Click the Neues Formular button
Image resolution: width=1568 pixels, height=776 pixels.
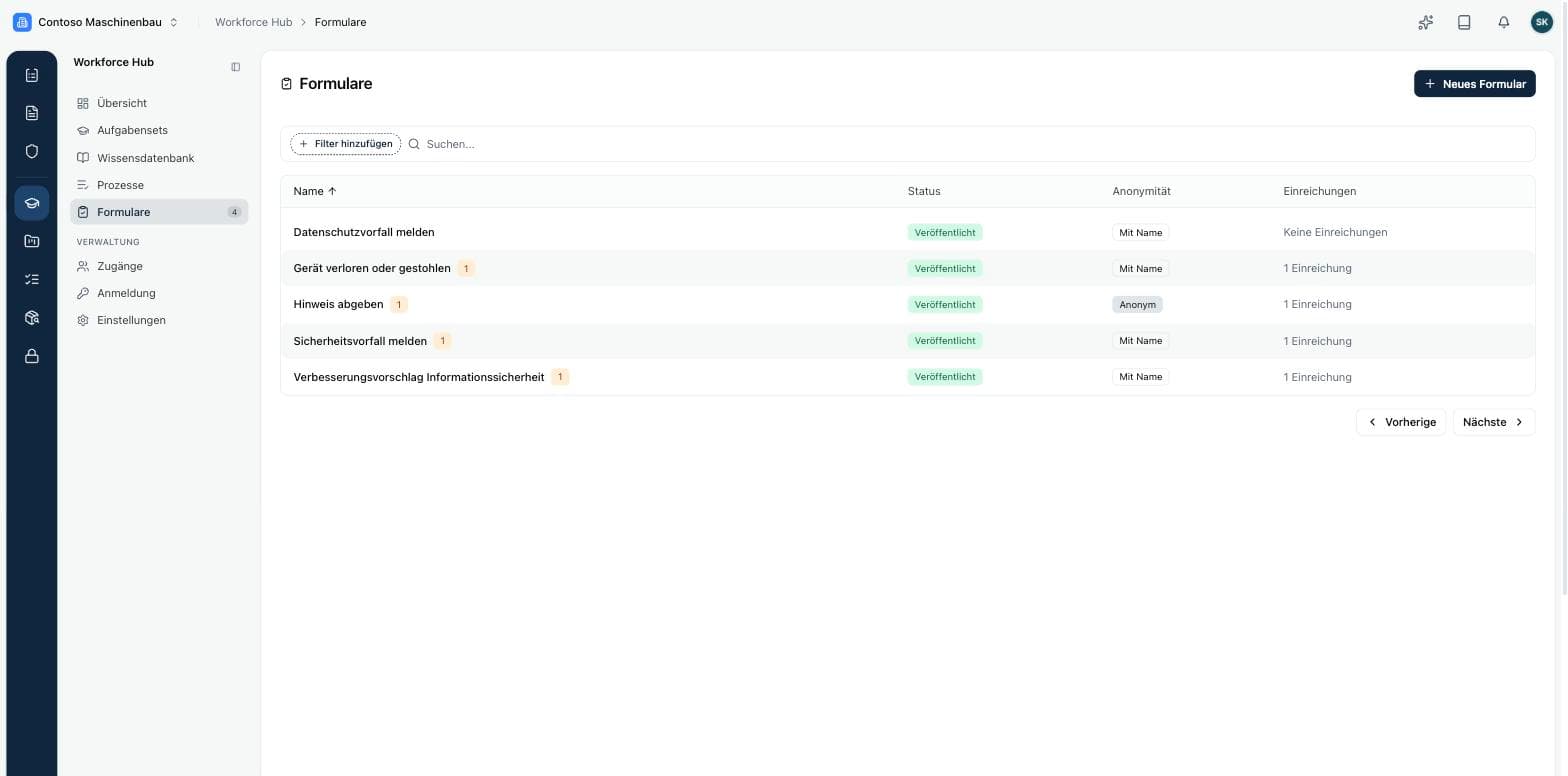1474,84
